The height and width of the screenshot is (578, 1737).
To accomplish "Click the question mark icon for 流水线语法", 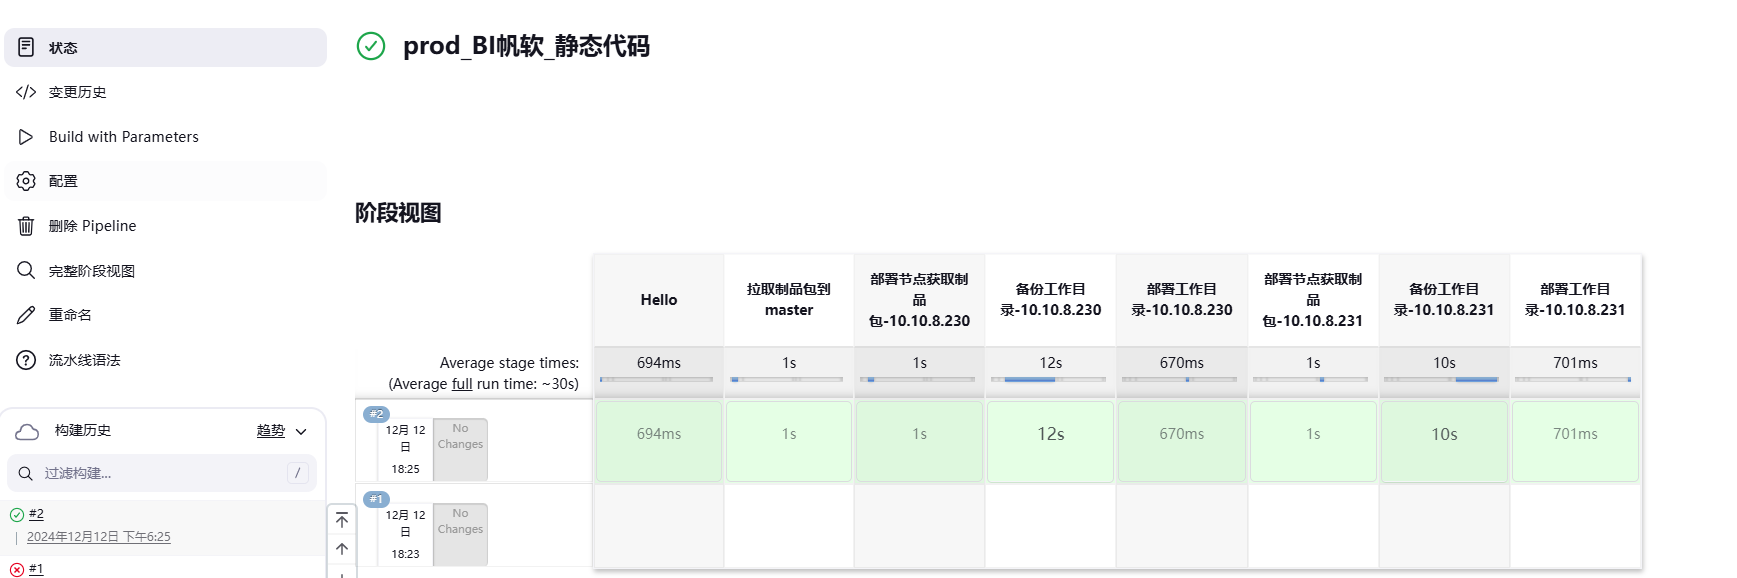I will (26, 360).
